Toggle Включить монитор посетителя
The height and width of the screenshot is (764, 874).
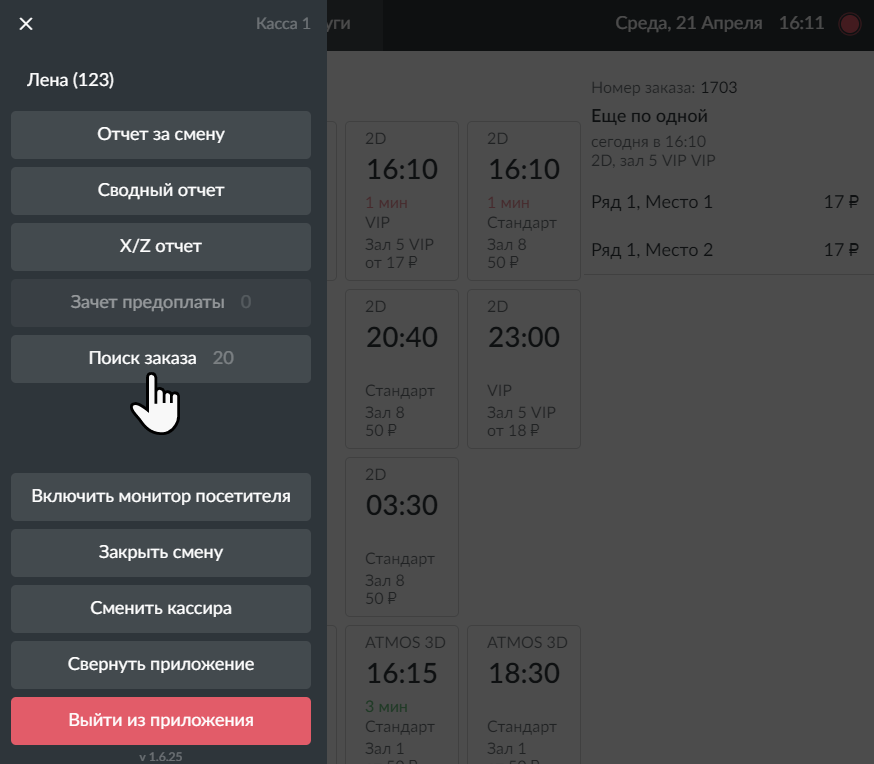click(161, 497)
